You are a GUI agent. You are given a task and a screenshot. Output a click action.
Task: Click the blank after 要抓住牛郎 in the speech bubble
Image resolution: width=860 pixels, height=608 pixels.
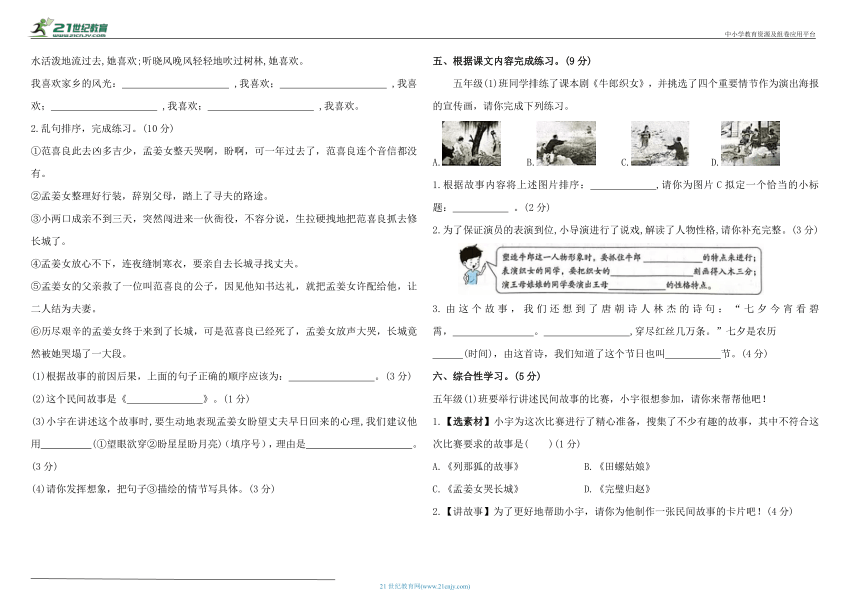pyautogui.click(x=672, y=258)
